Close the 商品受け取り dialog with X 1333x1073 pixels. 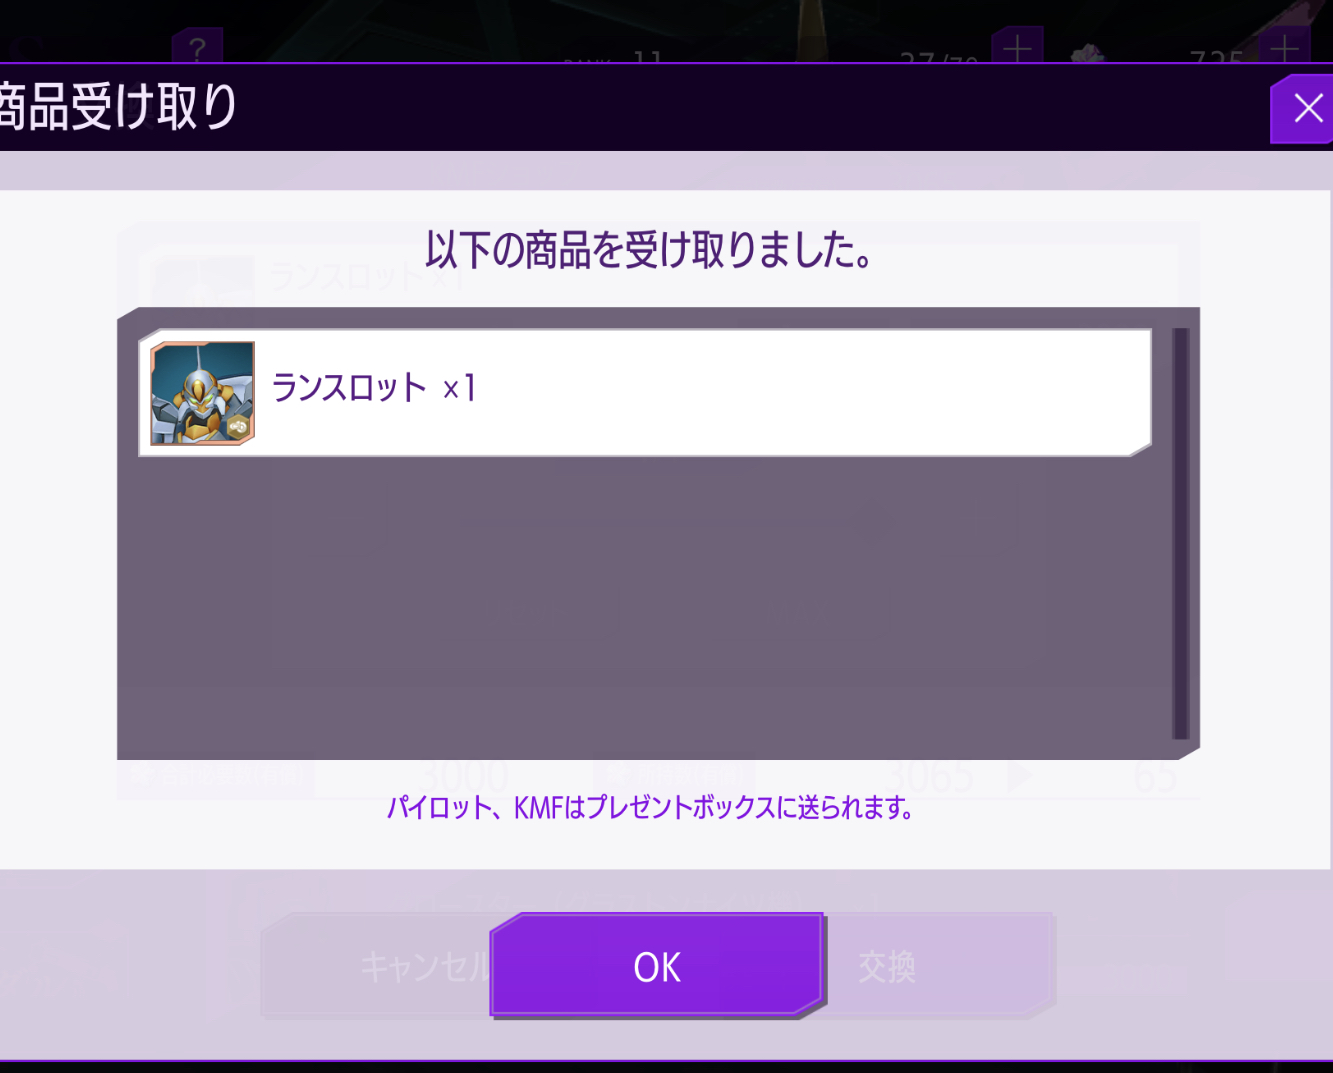click(1303, 108)
